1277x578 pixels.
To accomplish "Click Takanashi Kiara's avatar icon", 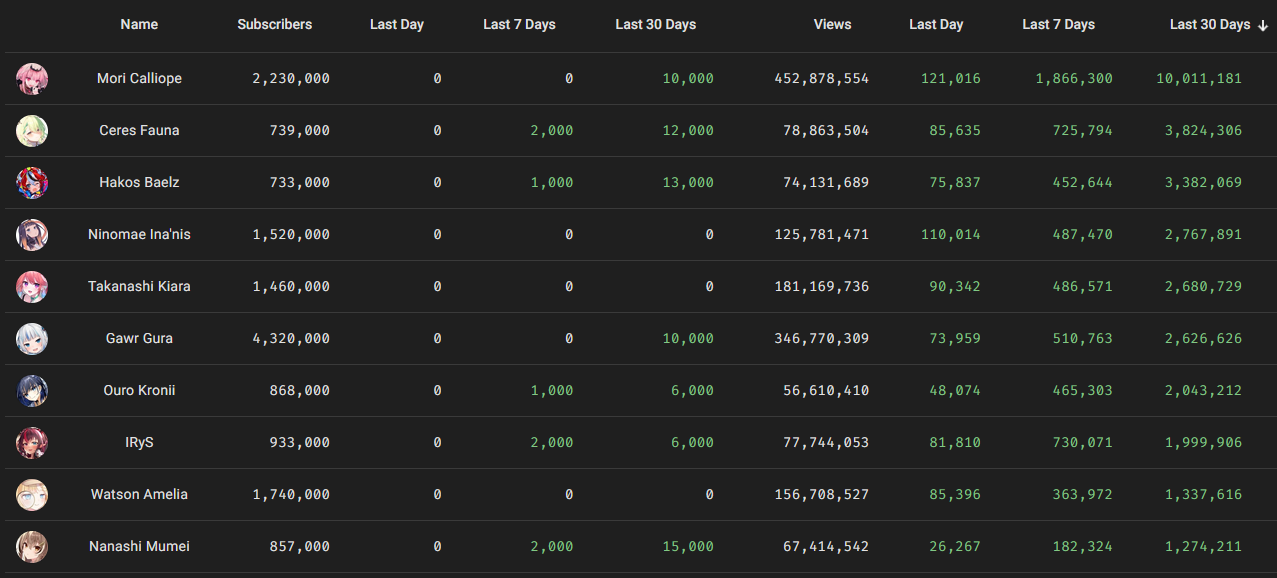I will coord(32,287).
